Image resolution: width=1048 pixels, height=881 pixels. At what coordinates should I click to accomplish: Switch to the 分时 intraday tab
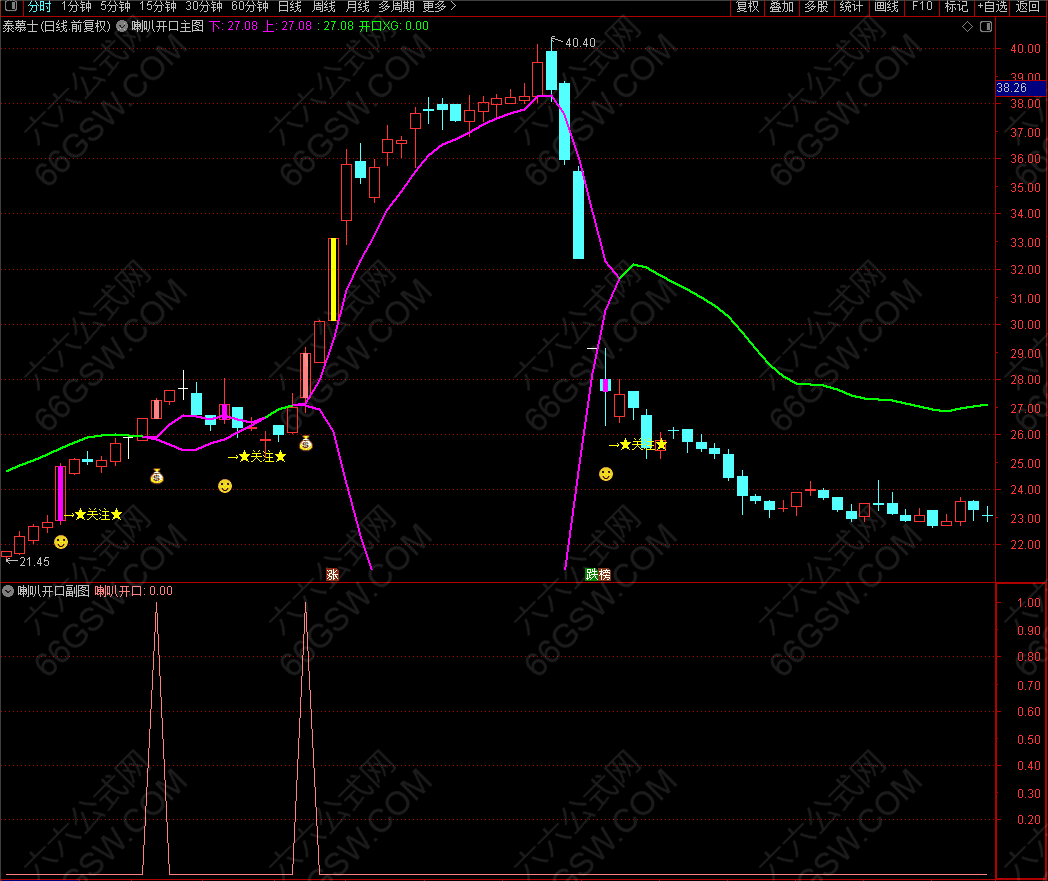(39, 7)
